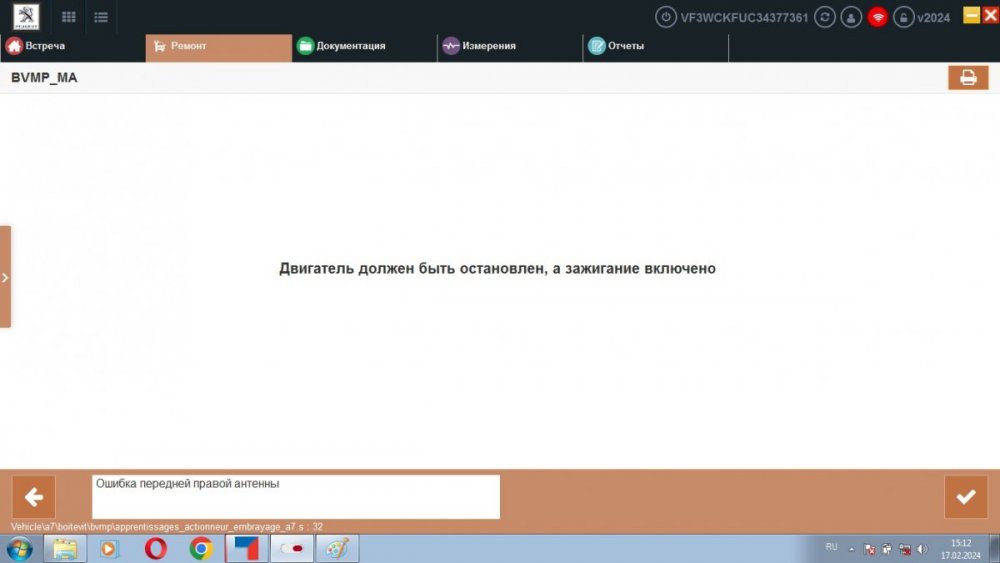The height and width of the screenshot is (563, 1000).
Task: Click the red Wi-Fi connection icon
Action: [878, 17]
